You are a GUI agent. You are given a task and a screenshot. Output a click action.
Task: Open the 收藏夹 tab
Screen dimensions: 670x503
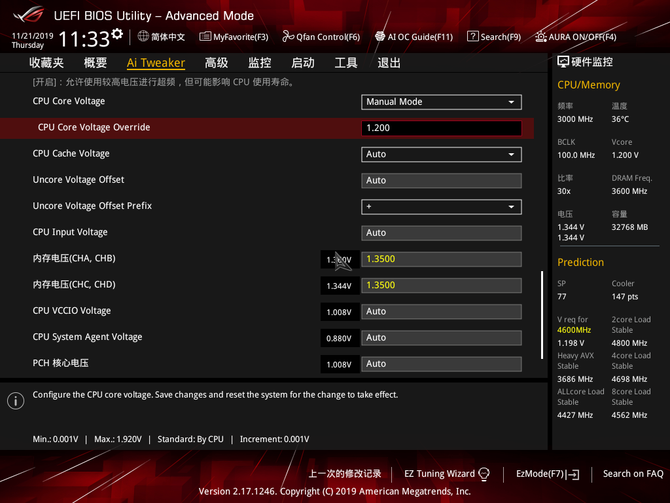click(x=47, y=63)
